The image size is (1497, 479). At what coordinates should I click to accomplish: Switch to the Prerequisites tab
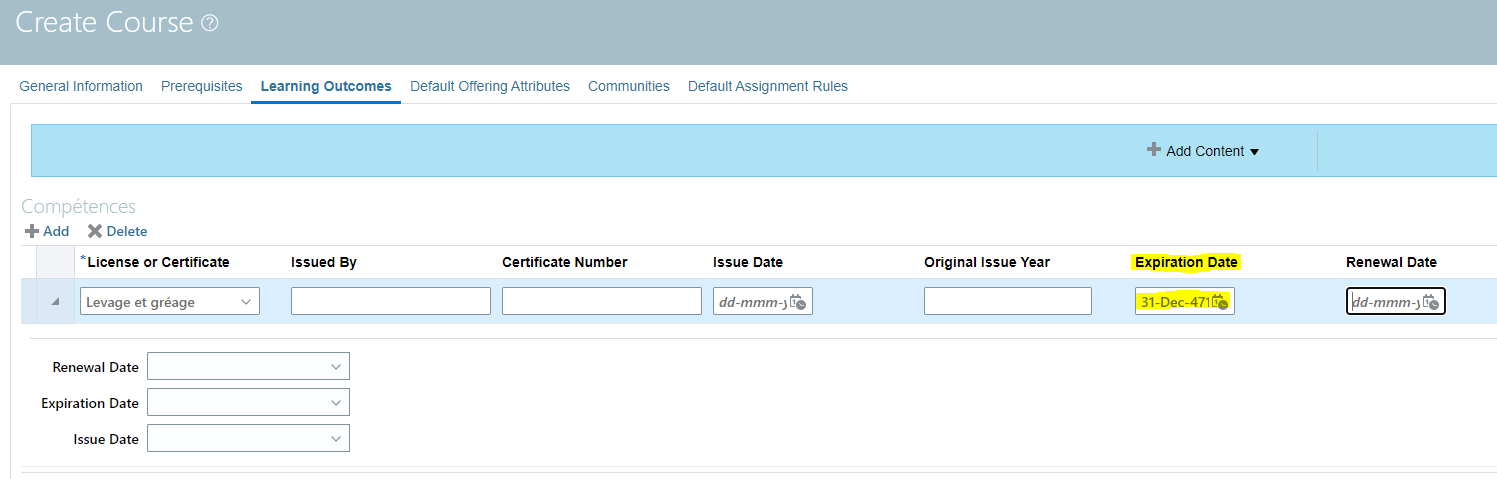click(x=202, y=86)
